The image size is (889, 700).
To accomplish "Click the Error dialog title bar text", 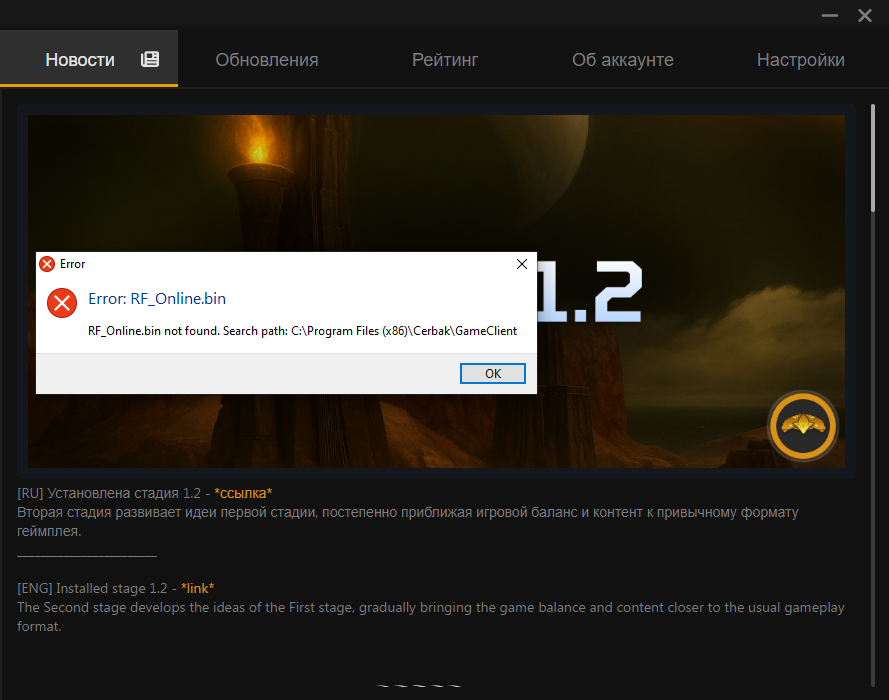I will click(73, 264).
